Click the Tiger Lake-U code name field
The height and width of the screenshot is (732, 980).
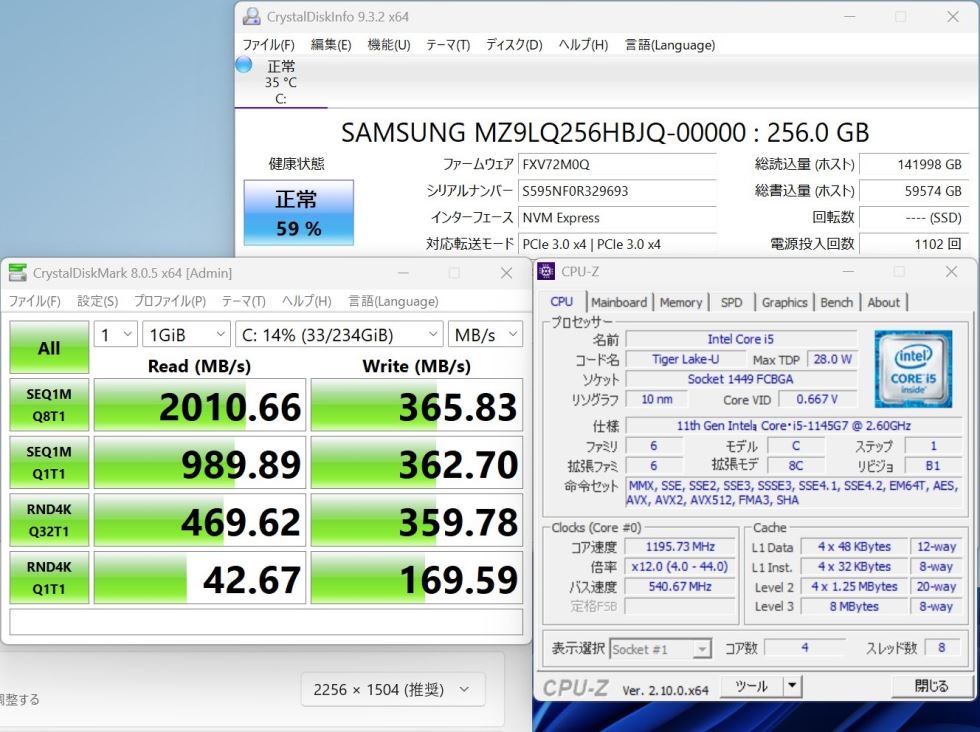click(685, 359)
